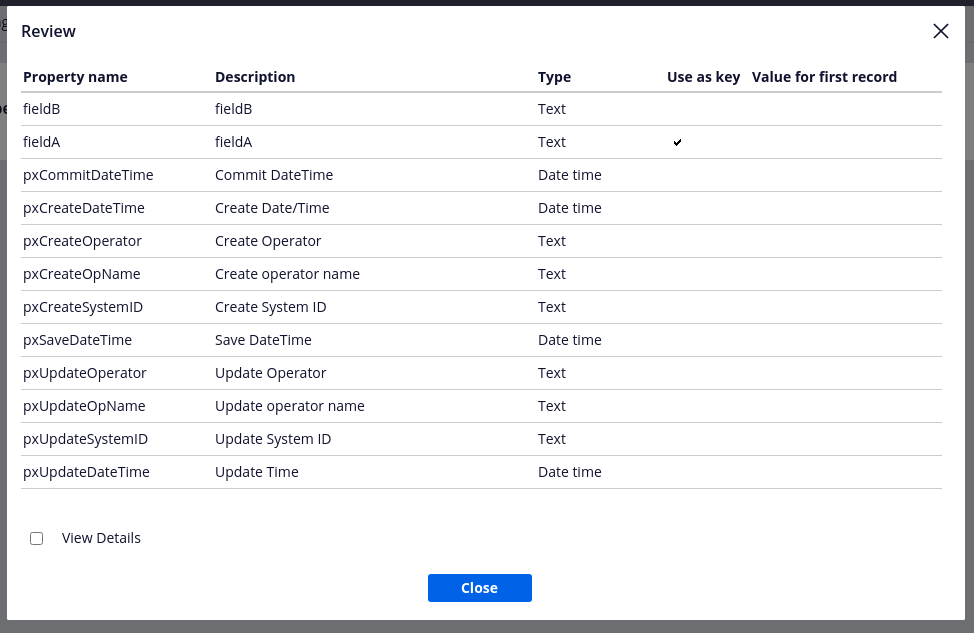The image size is (974, 633).
Task: Click the Use as key column header
Action: 703,76
